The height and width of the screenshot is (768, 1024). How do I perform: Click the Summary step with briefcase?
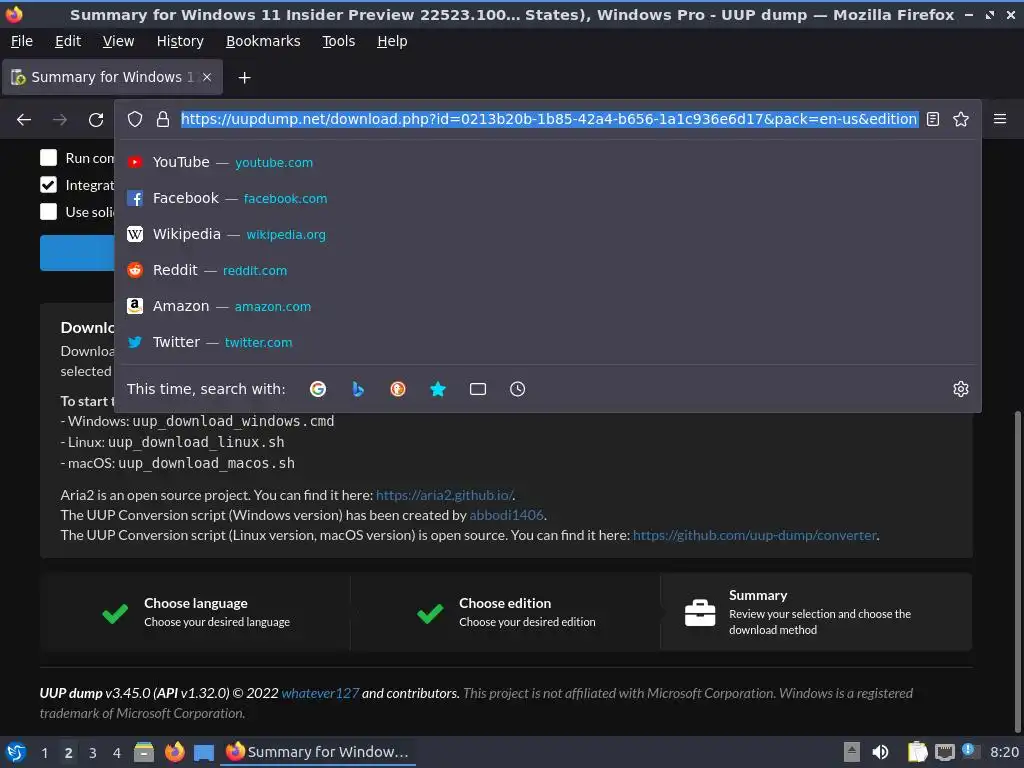pos(816,612)
